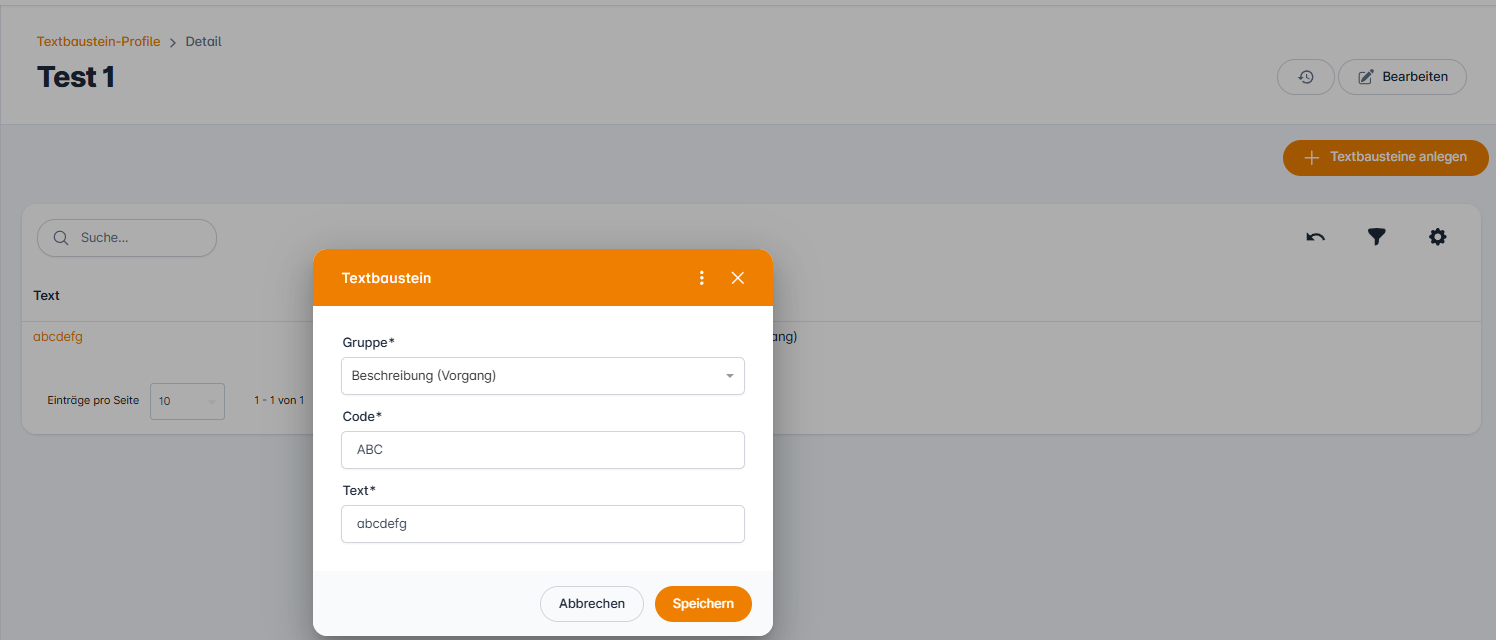Open the abcdefg table entry link
This screenshot has width=1496, height=640.
coord(58,337)
